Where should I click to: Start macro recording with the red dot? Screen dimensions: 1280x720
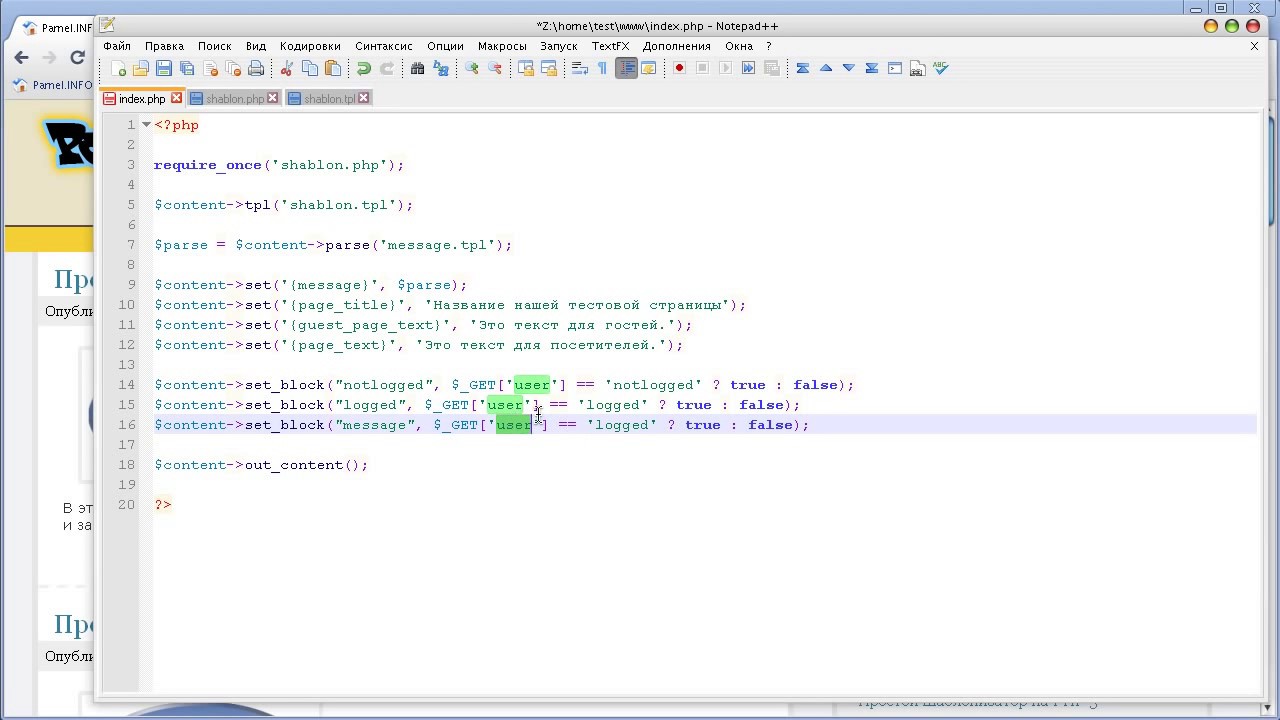680,68
